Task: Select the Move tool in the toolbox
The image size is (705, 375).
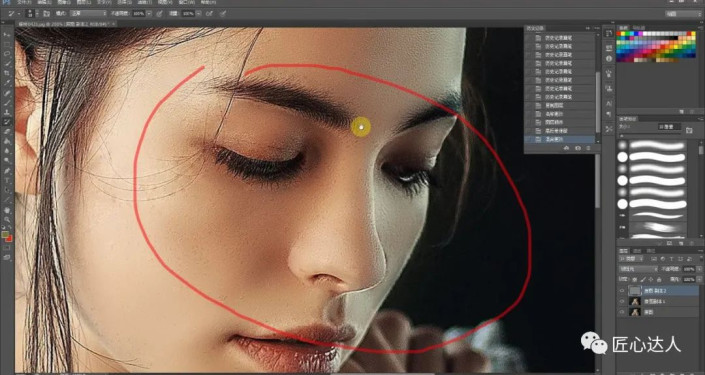Action: pos(7,35)
